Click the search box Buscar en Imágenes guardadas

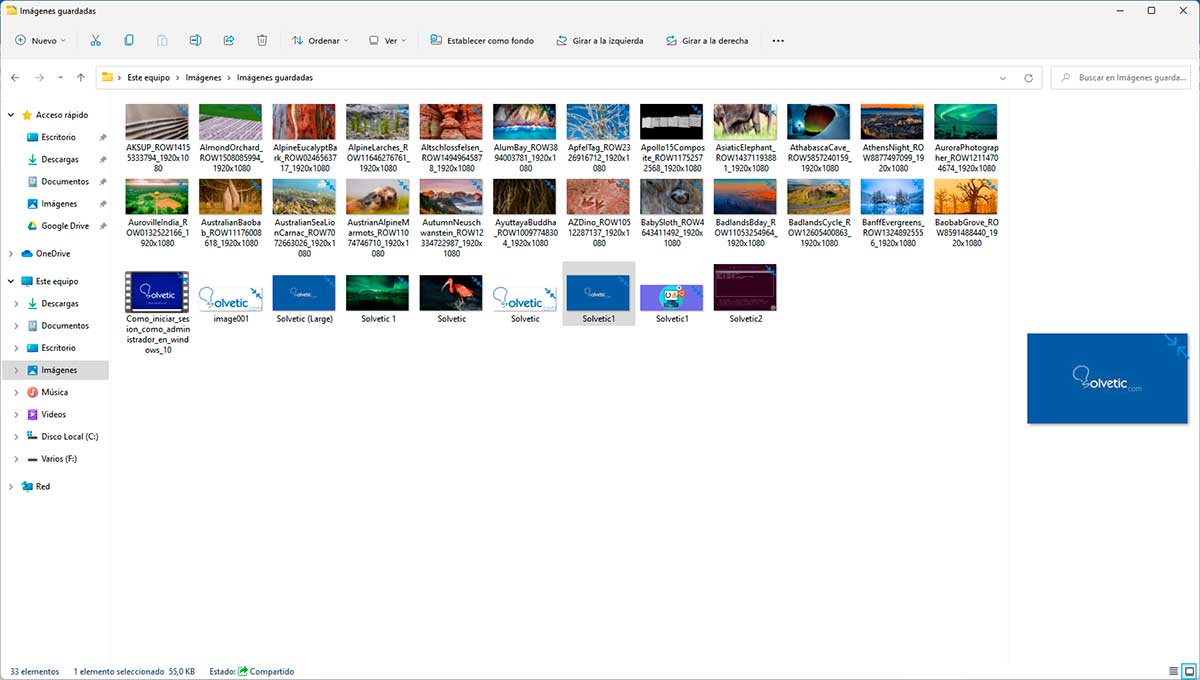[1130, 78]
